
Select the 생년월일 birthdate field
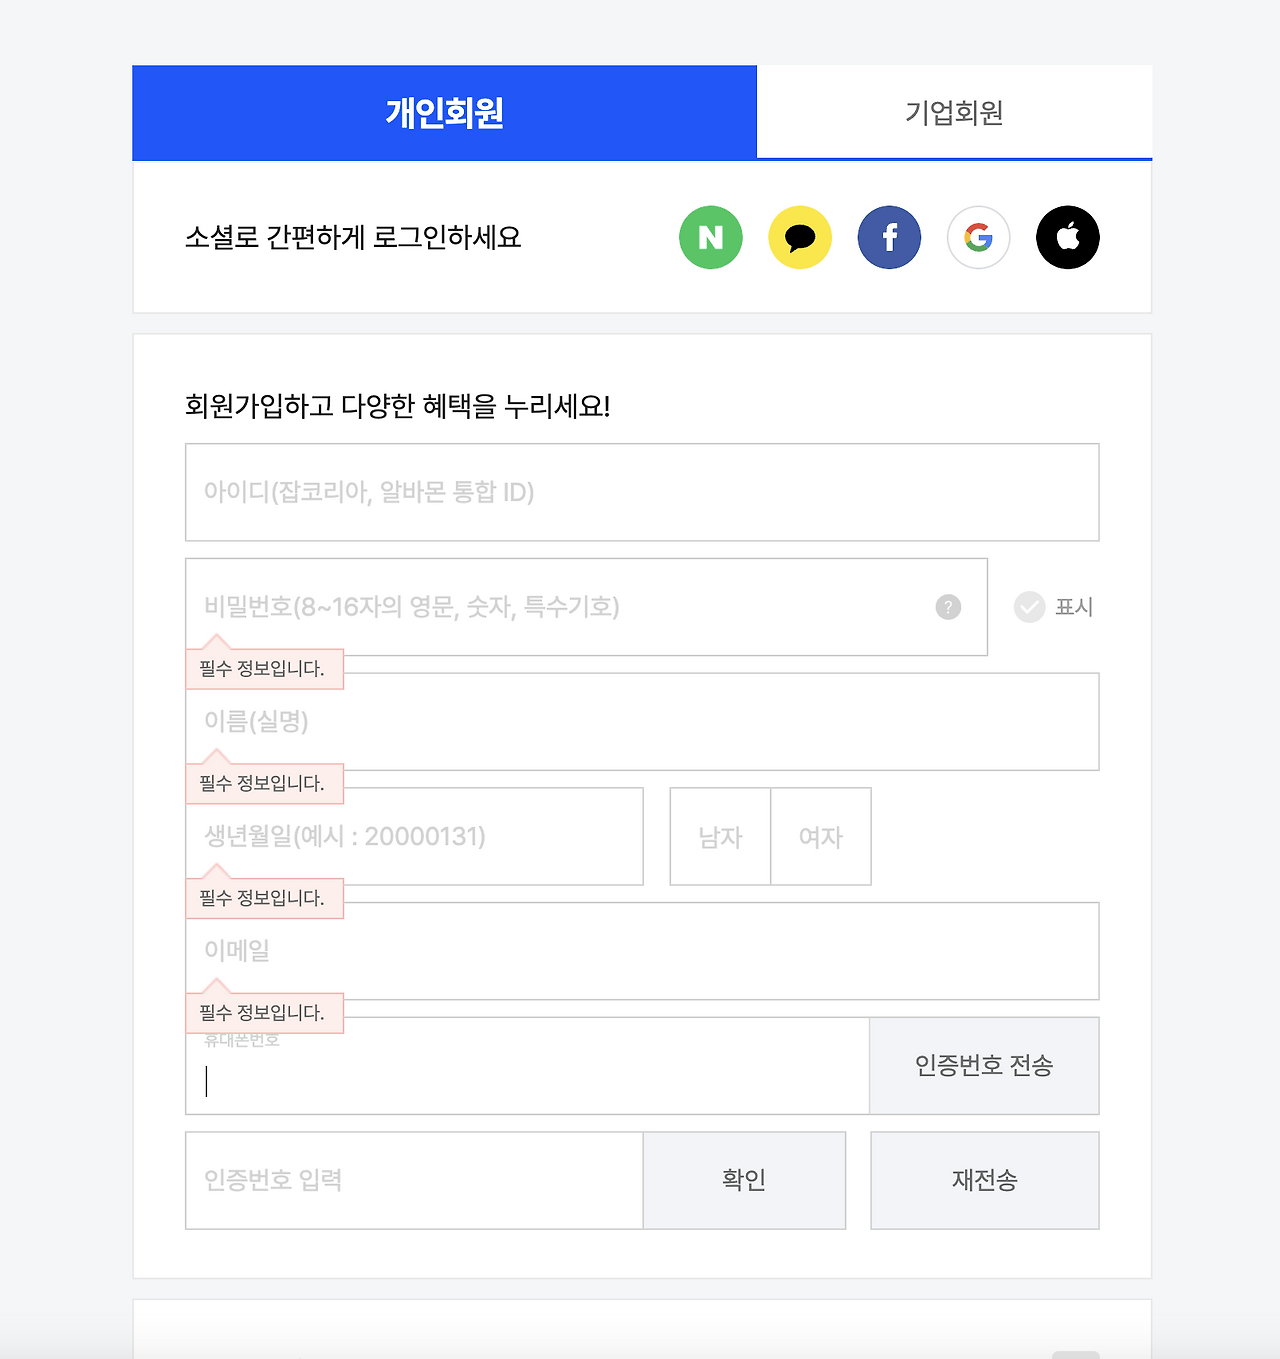(x=414, y=837)
